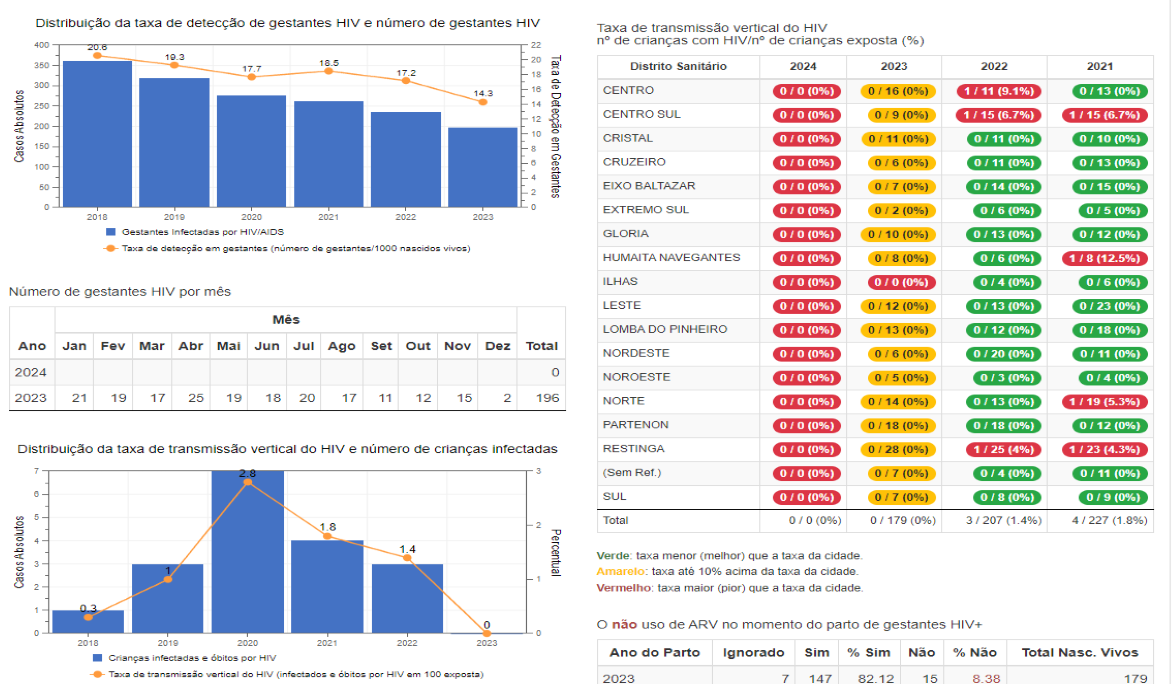Click RESTINGA 2022 badge 1 / 25 (4%)
The image size is (1175, 684).
click(x=998, y=450)
